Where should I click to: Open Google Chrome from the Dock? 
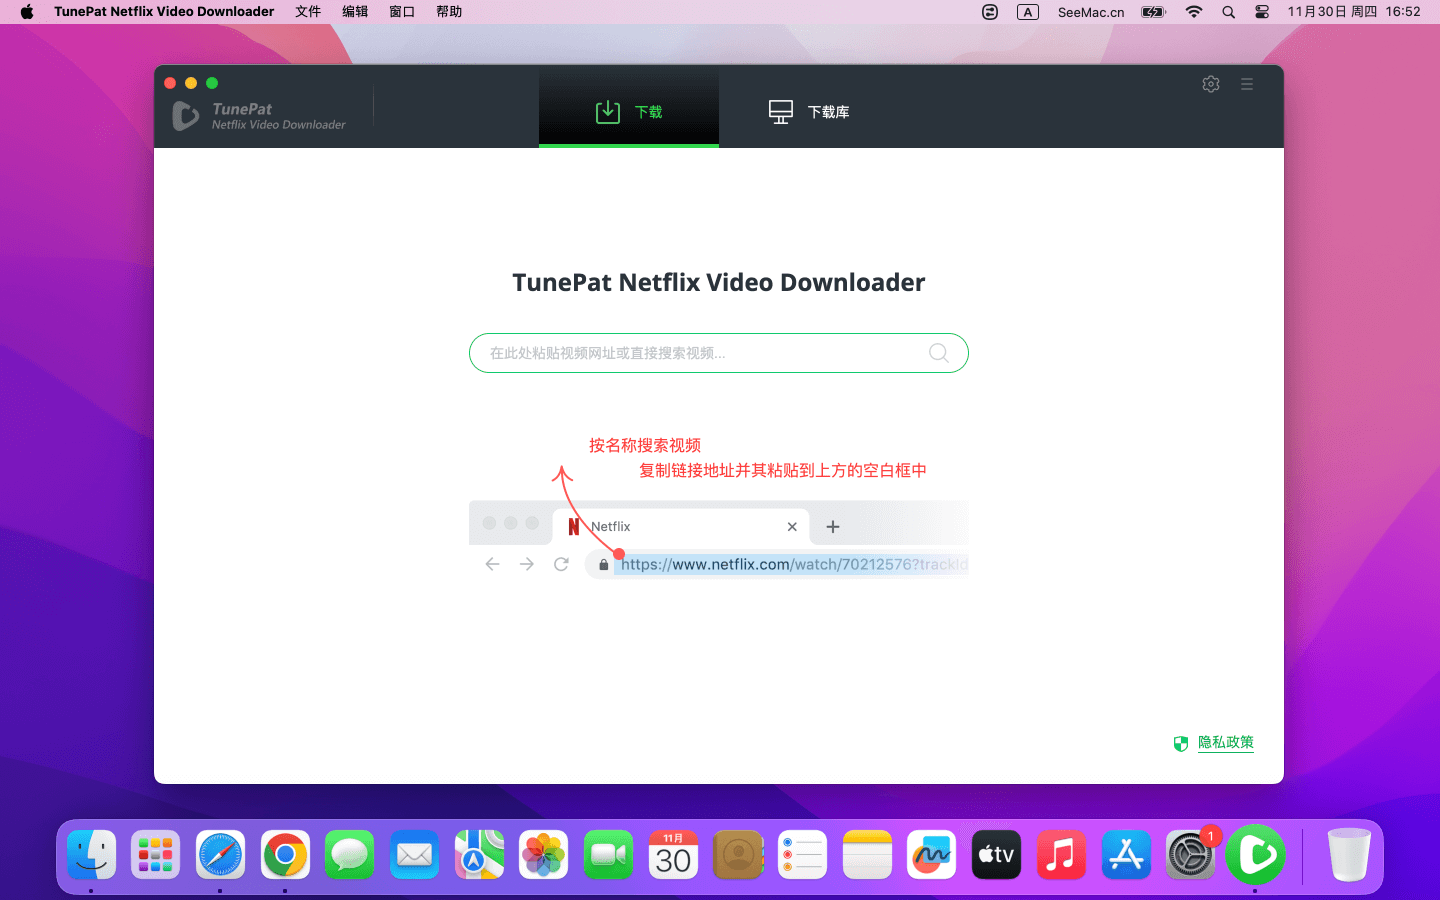pyautogui.click(x=285, y=855)
